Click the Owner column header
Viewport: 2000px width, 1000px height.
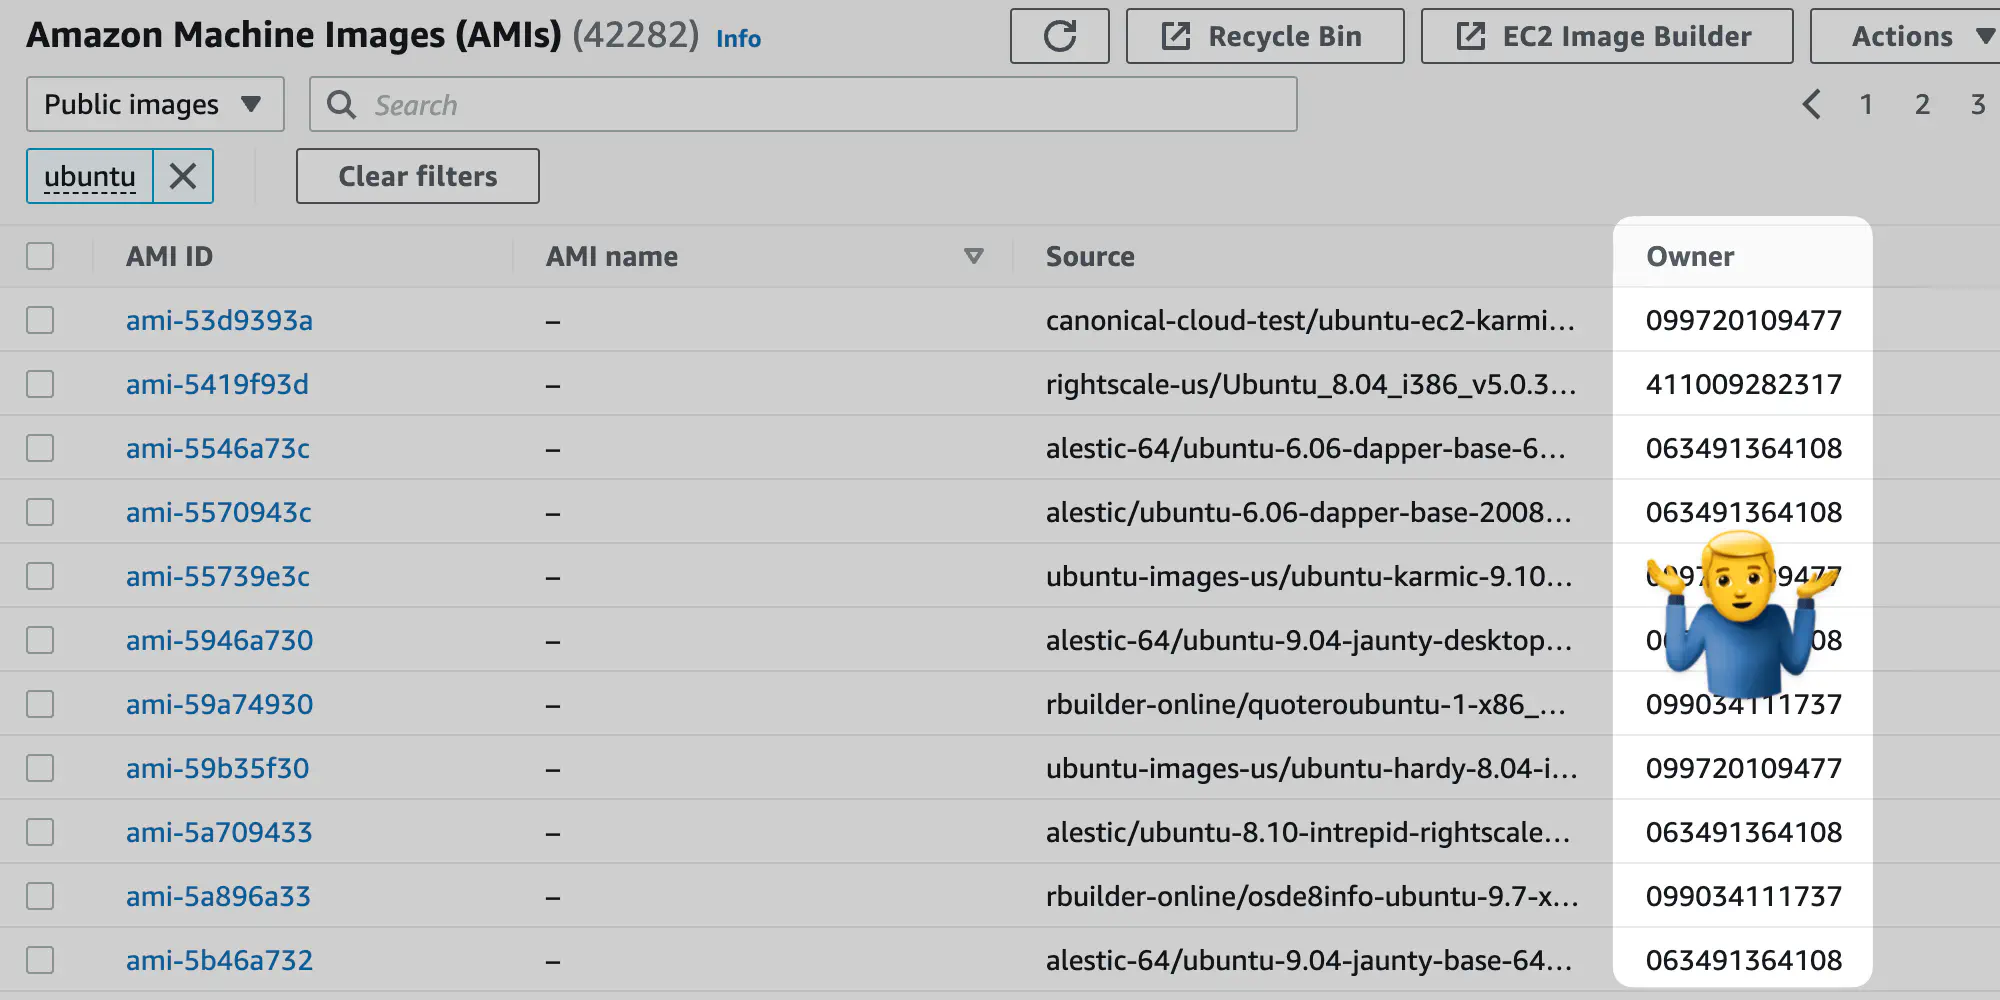point(1690,257)
